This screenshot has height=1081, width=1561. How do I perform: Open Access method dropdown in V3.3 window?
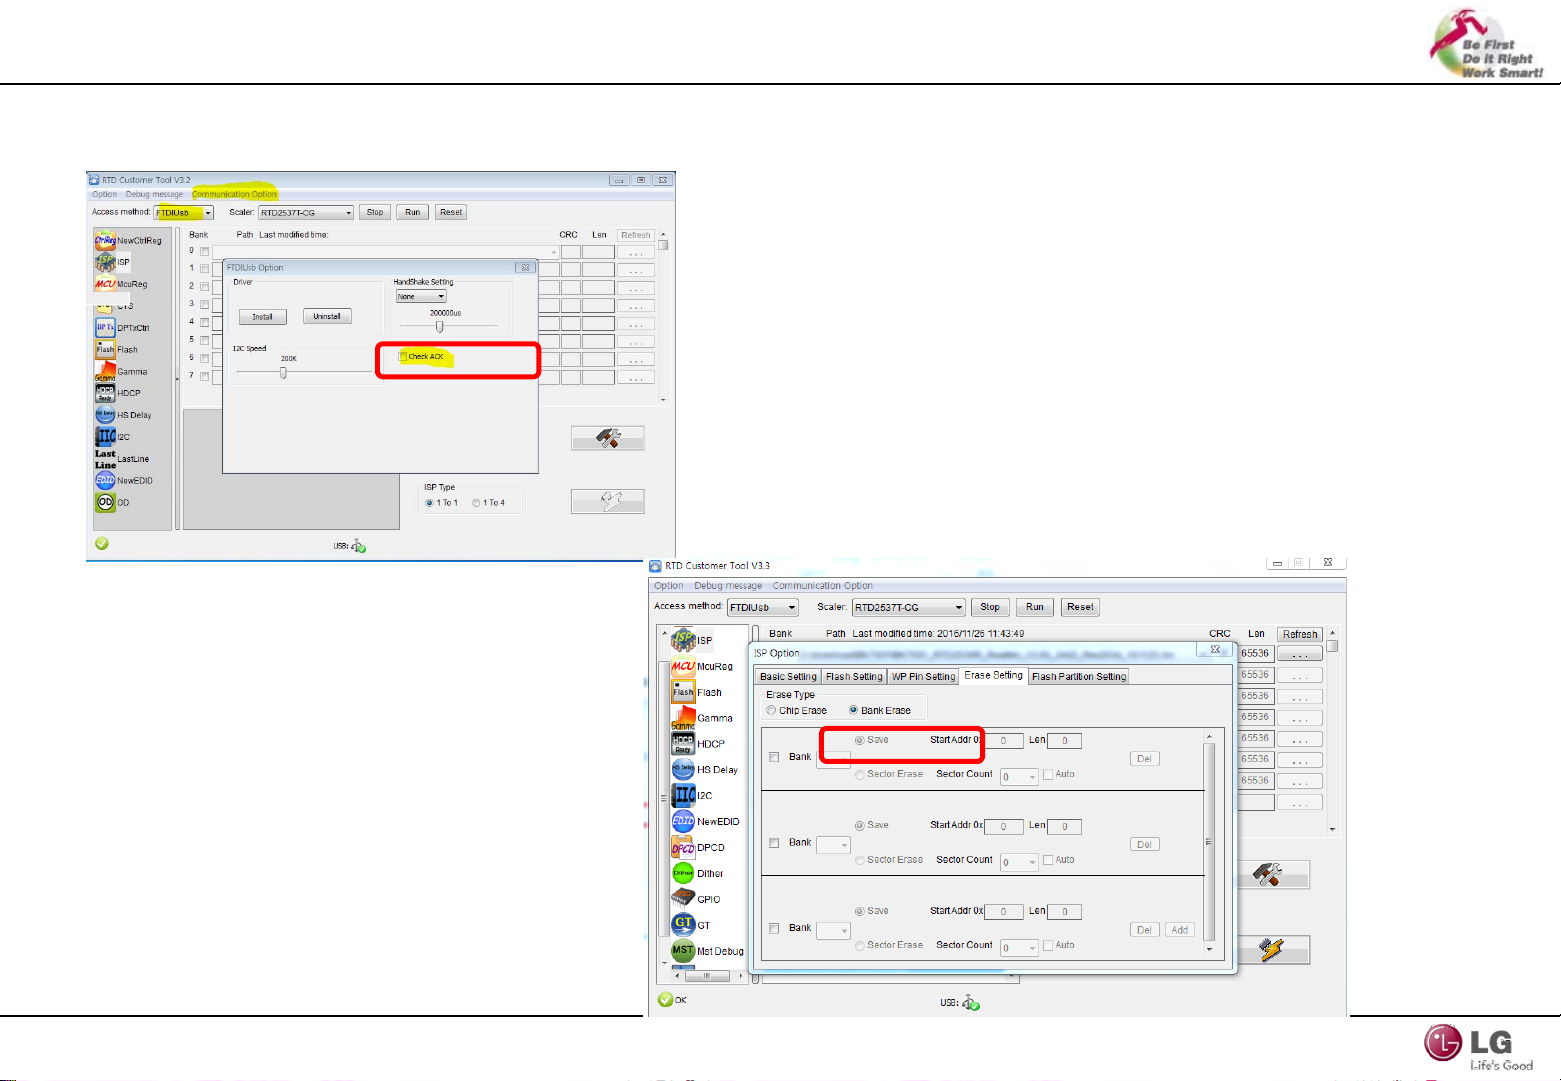[763, 608]
